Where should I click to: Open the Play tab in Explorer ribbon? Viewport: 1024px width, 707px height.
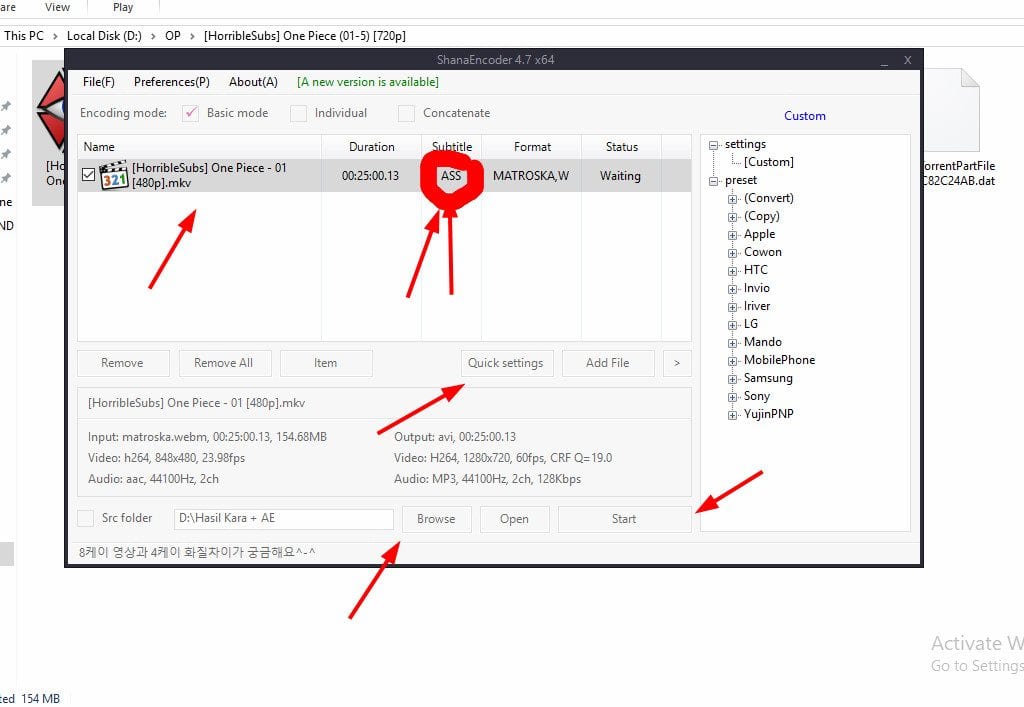pos(123,7)
